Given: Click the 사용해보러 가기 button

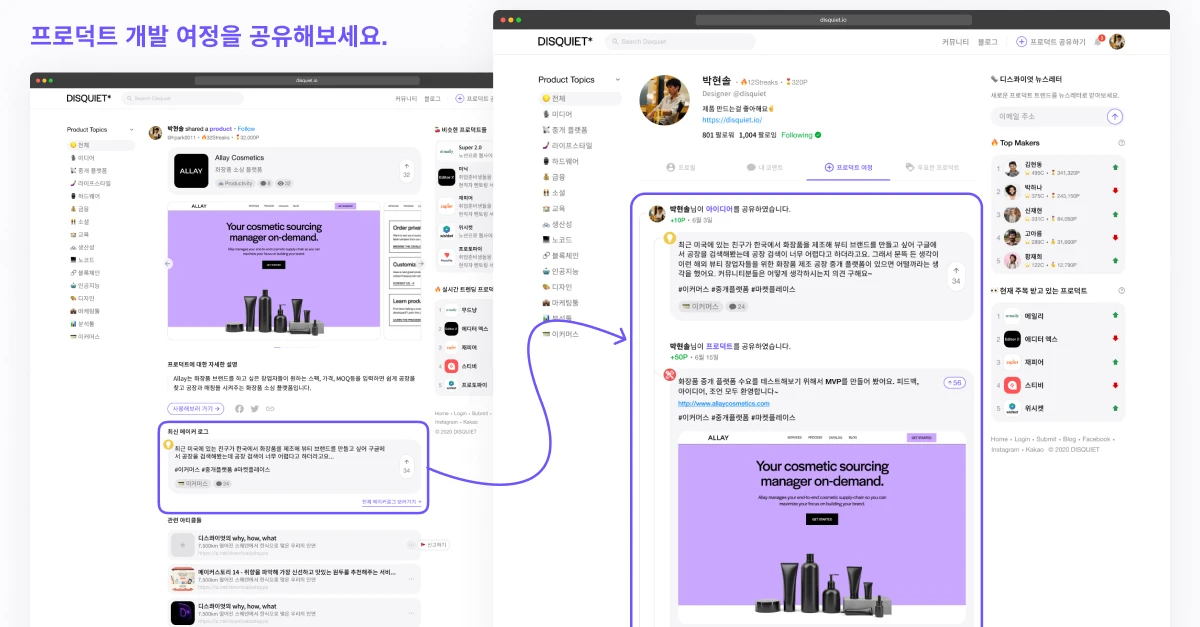Looking at the screenshot, I should click(x=196, y=408).
